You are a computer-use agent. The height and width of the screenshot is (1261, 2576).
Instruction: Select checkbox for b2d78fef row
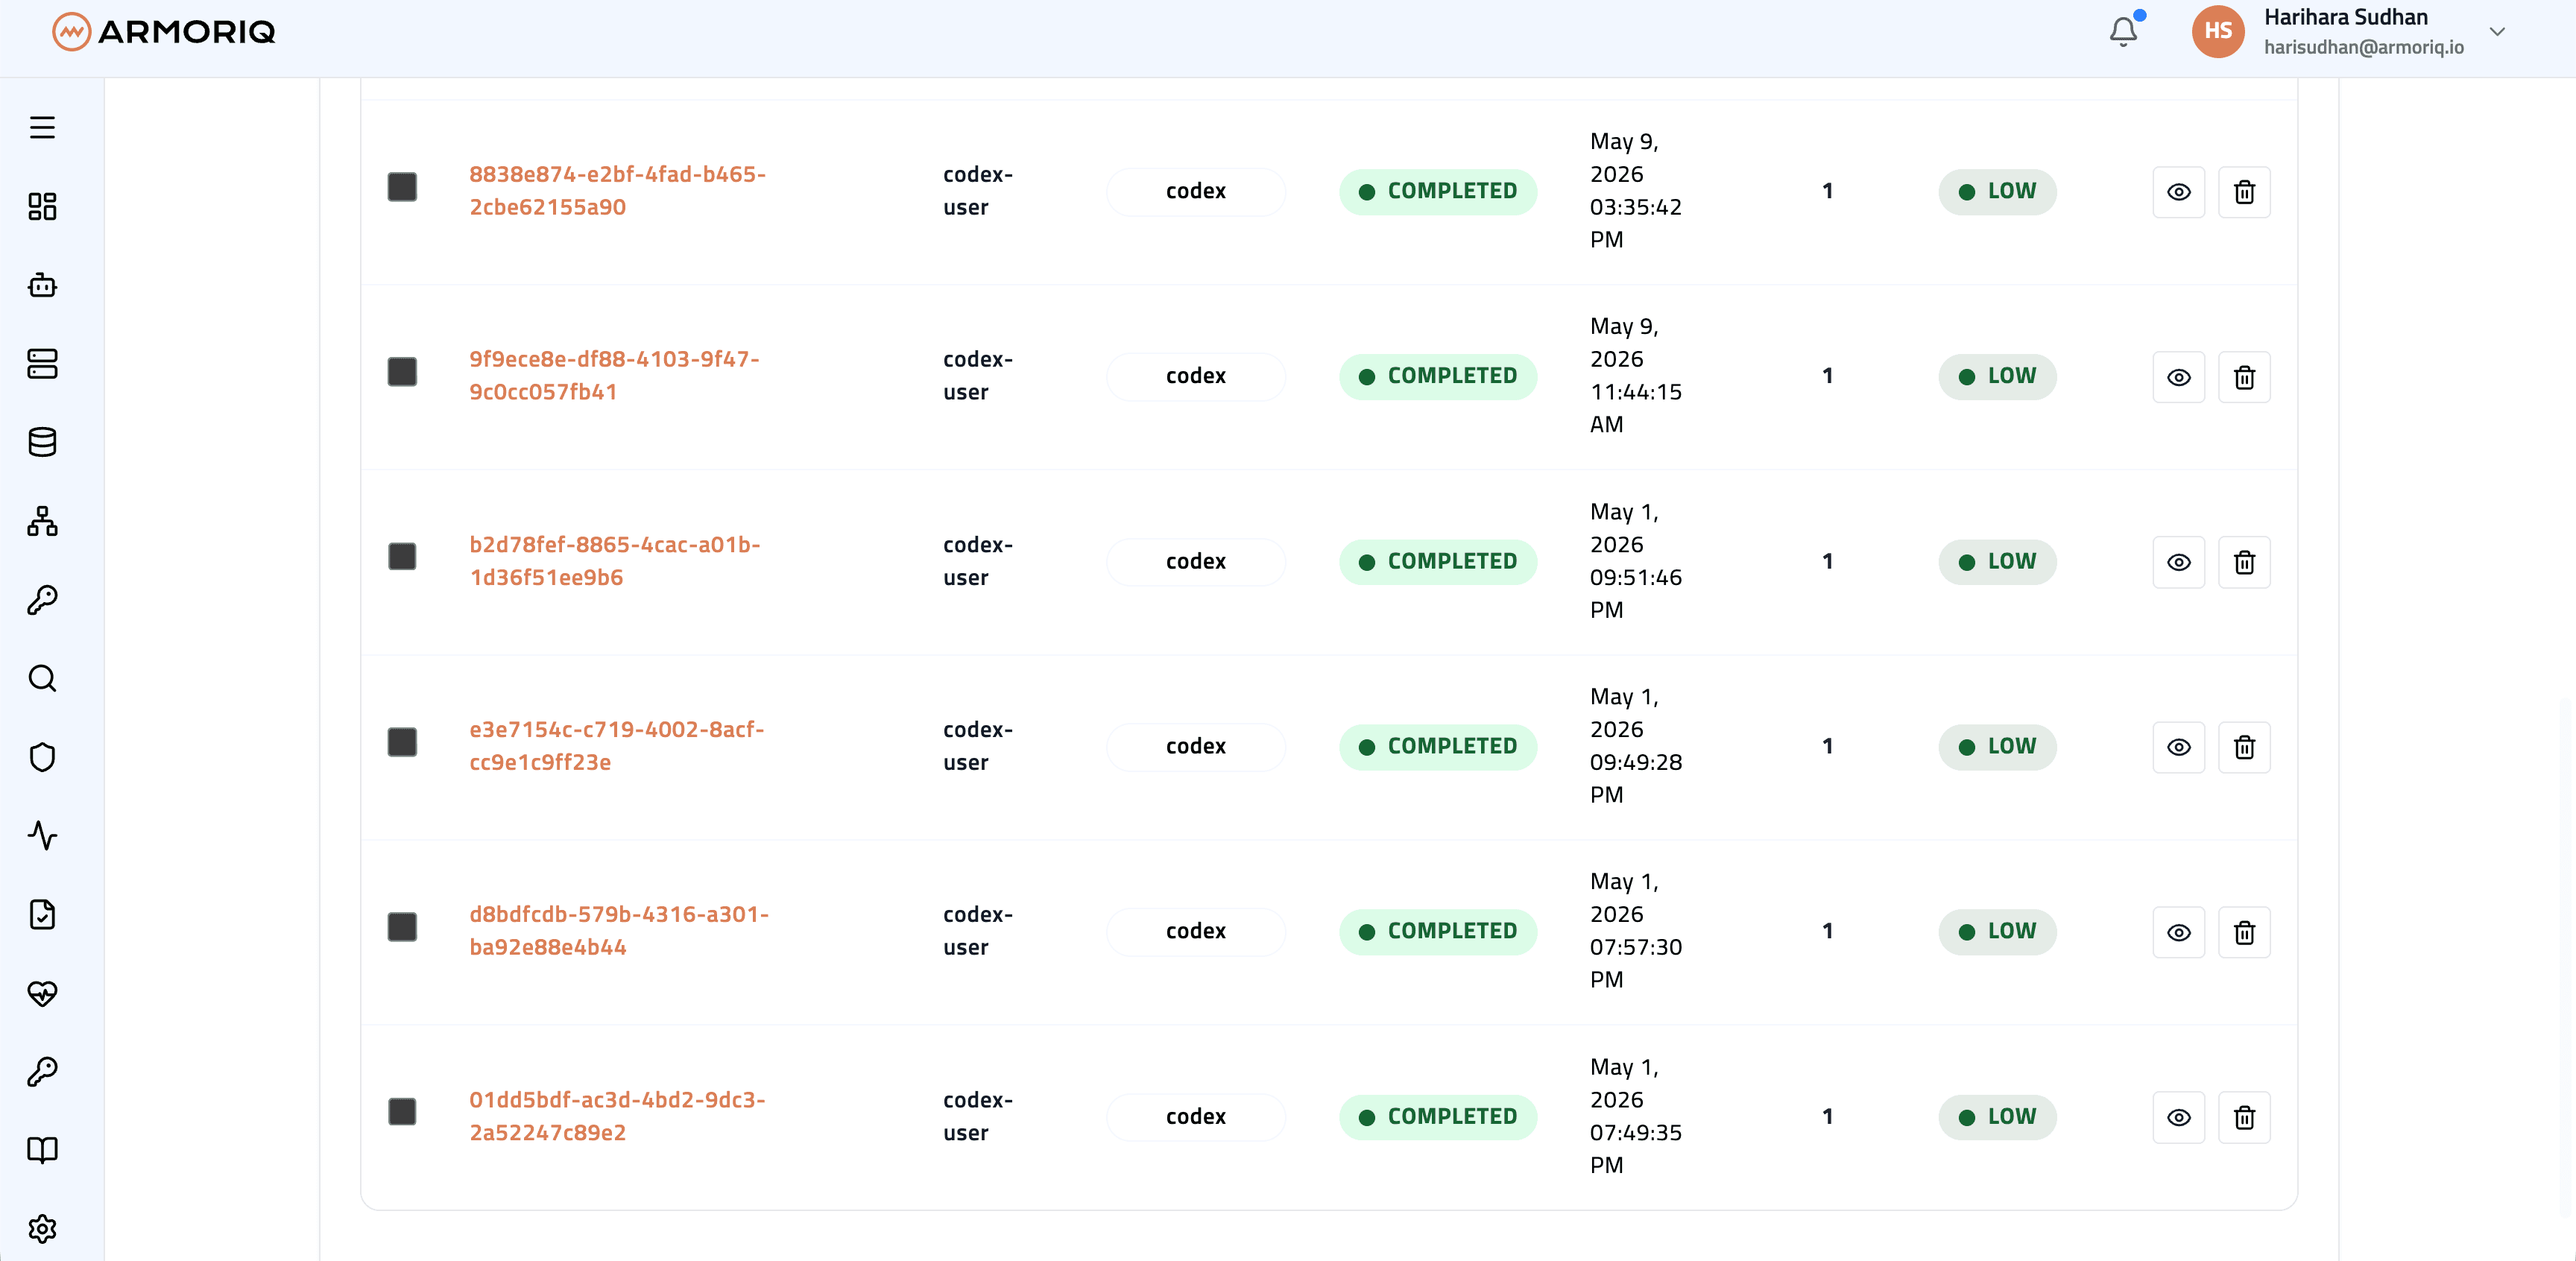pos(402,557)
